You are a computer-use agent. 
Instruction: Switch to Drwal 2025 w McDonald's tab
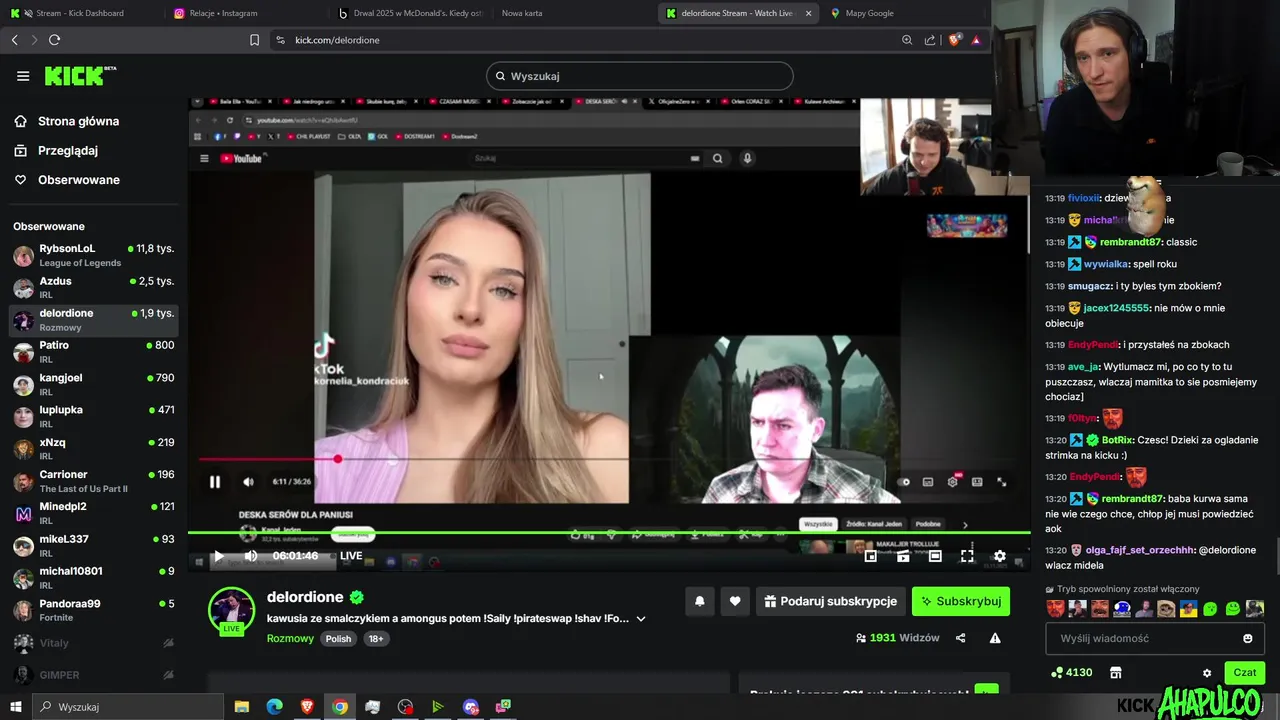(x=410, y=13)
